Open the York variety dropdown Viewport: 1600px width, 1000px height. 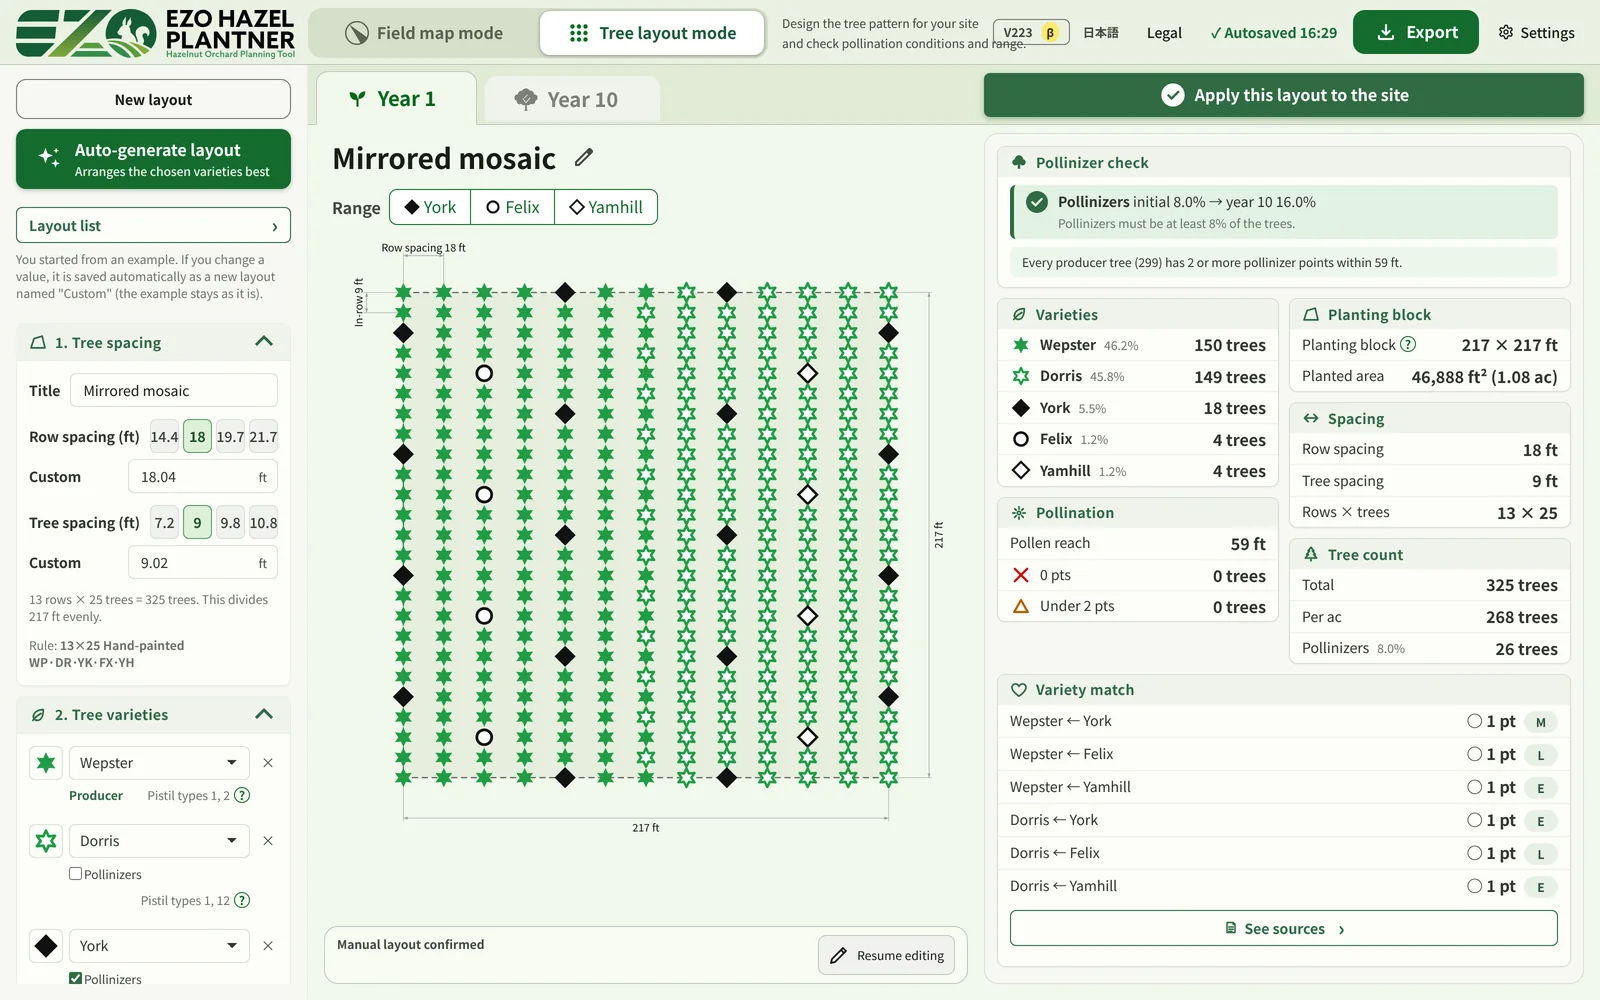[159, 946]
